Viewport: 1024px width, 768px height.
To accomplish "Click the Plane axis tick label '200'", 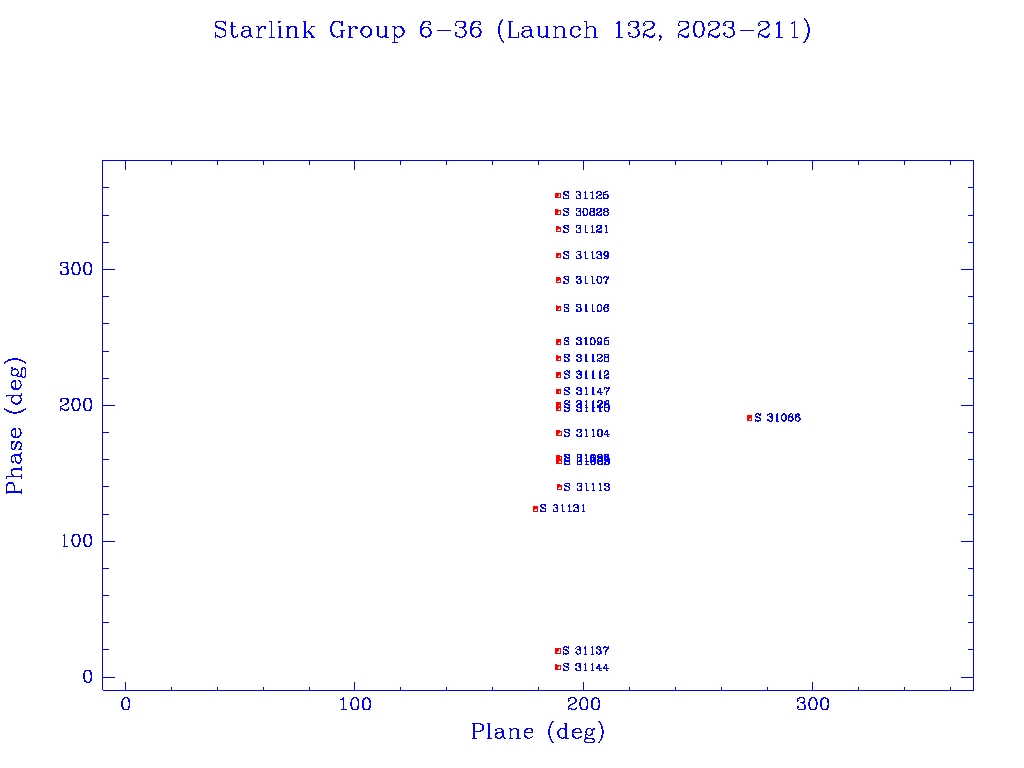I will pos(584,705).
